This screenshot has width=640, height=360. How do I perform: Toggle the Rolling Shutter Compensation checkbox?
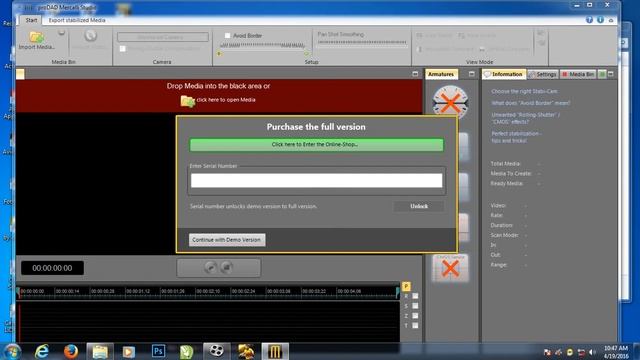point(122,49)
